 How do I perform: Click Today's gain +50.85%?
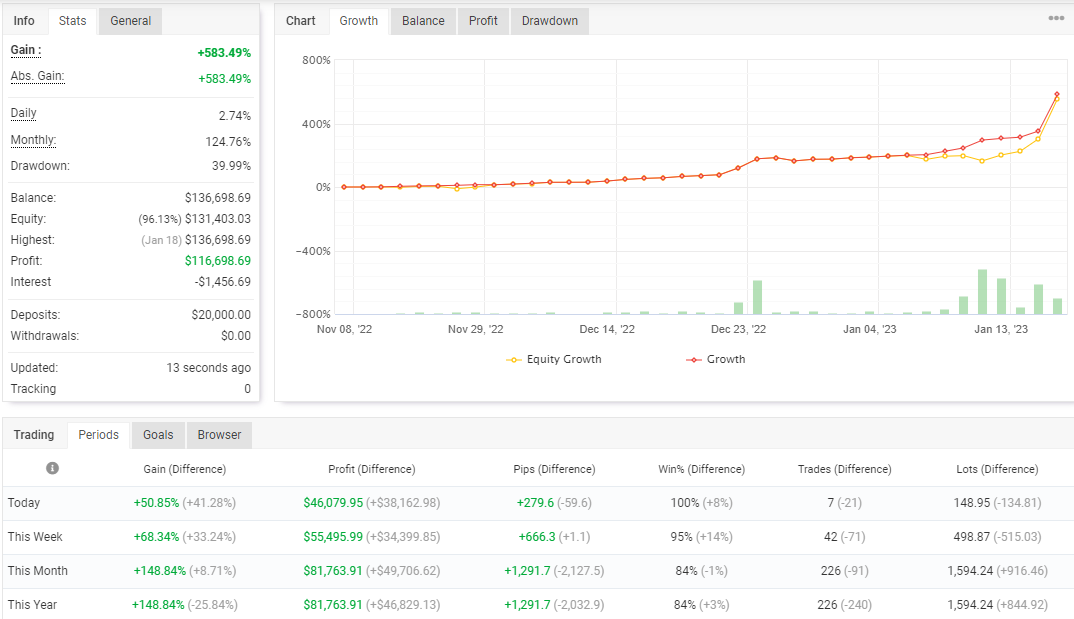point(156,503)
